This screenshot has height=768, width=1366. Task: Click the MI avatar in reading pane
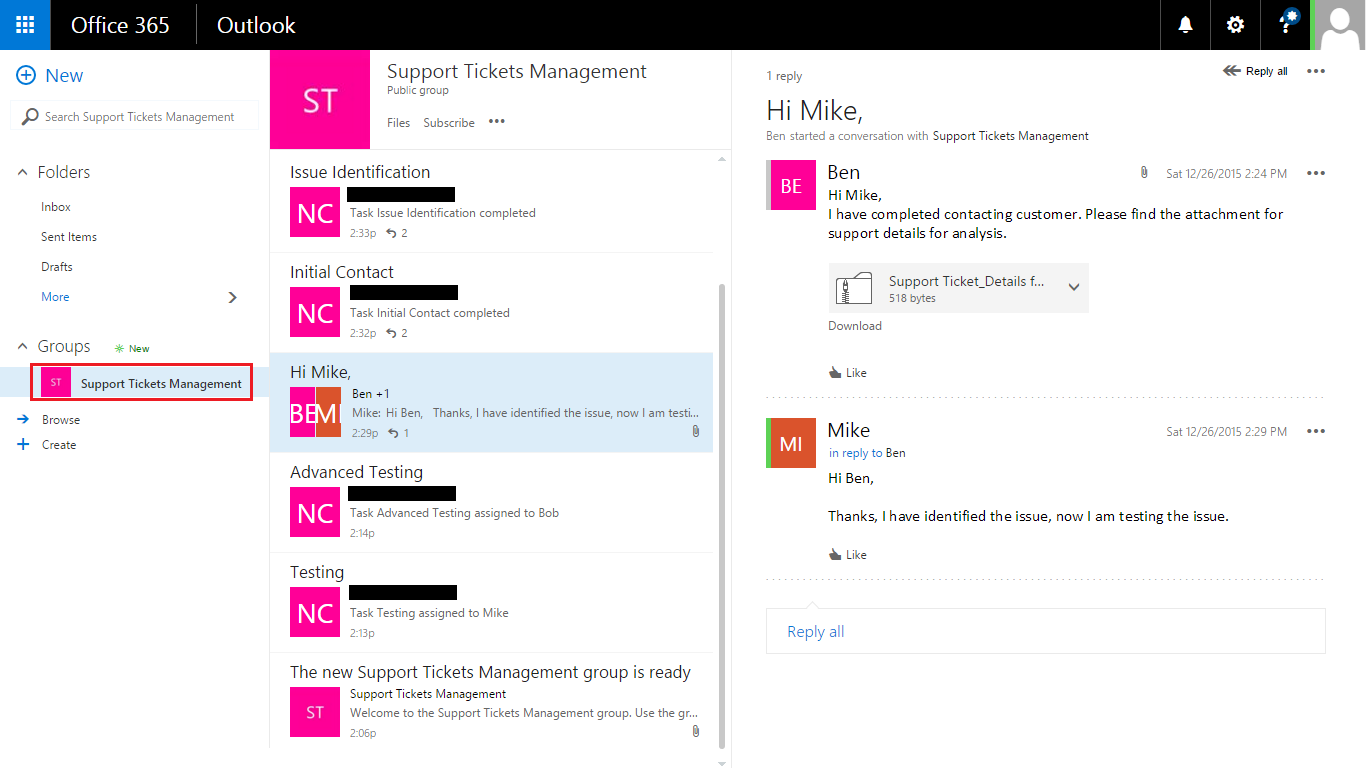pos(791,443)
